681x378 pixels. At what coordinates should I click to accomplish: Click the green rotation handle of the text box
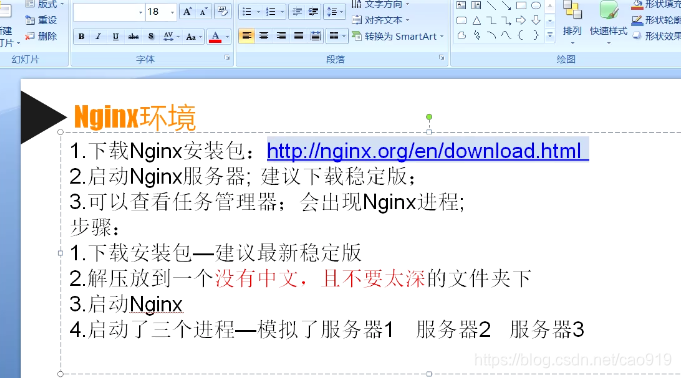pyautogui.click(x=429, y=117)
